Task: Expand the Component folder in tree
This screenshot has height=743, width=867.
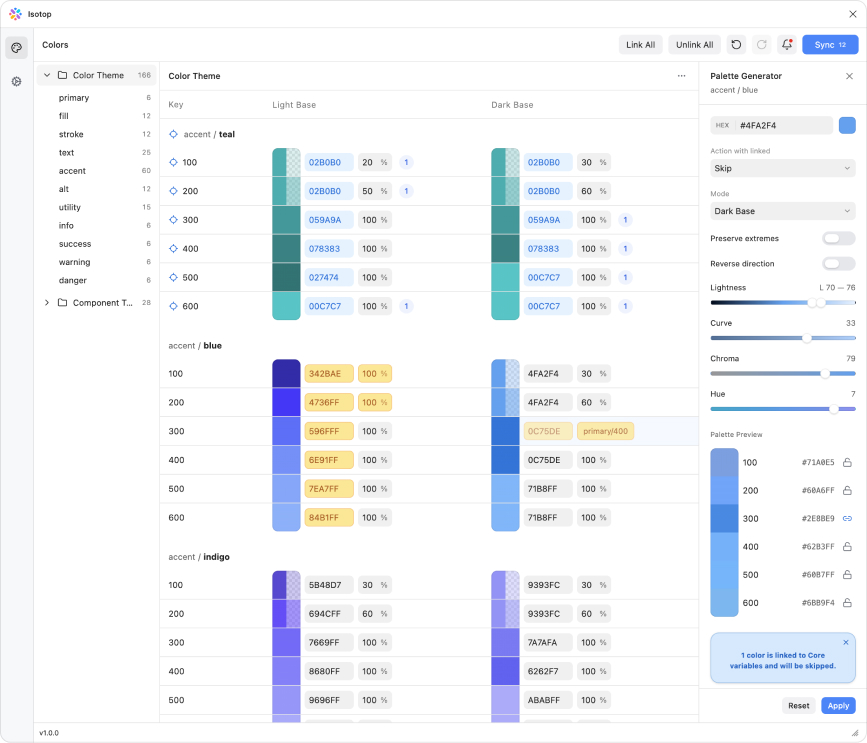Action: point(46,303)
